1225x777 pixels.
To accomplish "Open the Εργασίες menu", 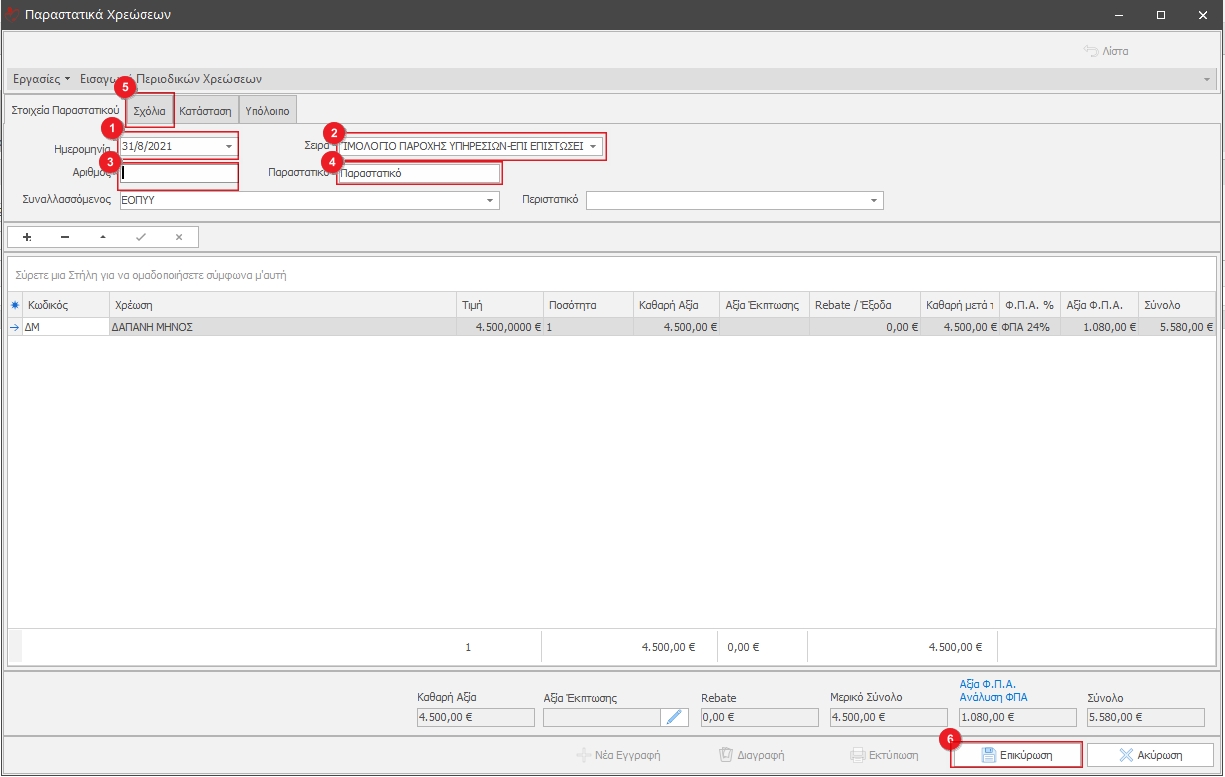I will (x=41, y=79).
